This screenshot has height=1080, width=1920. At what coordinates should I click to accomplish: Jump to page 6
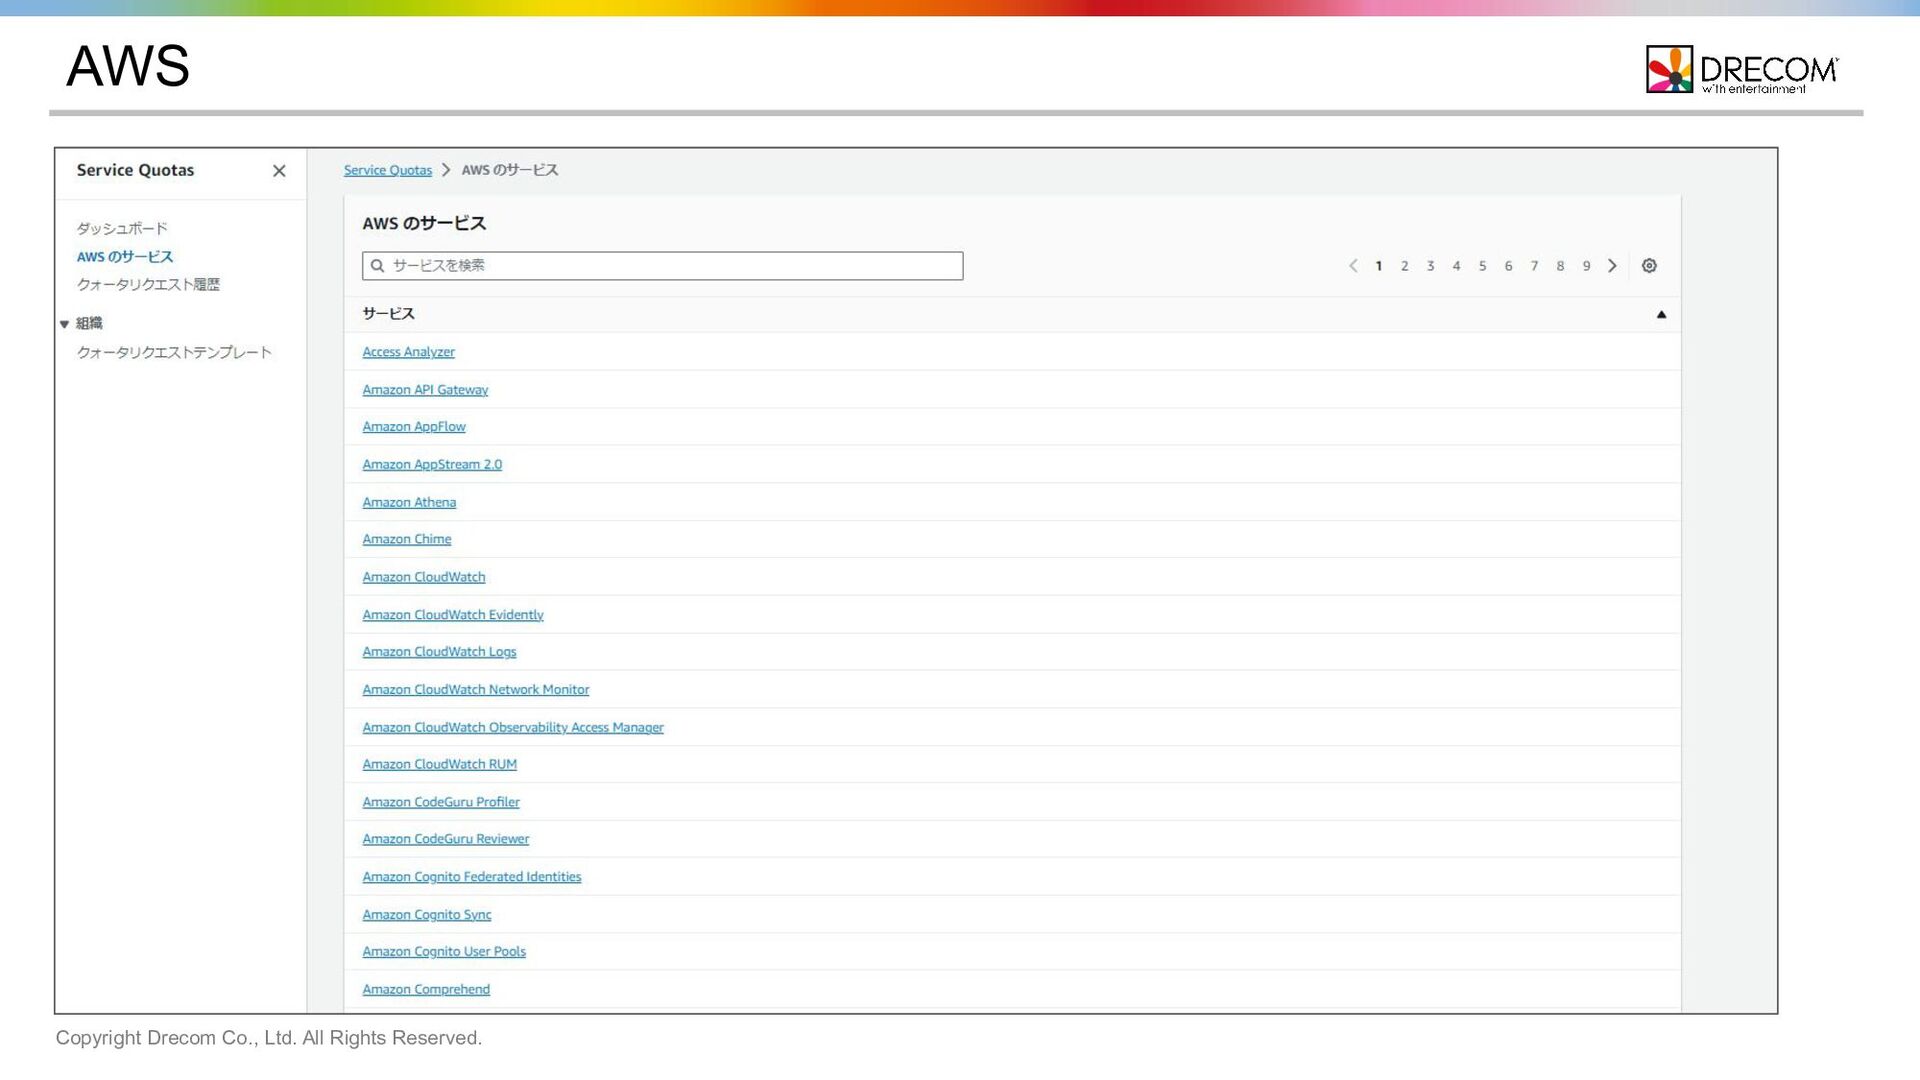point(1508,266)
